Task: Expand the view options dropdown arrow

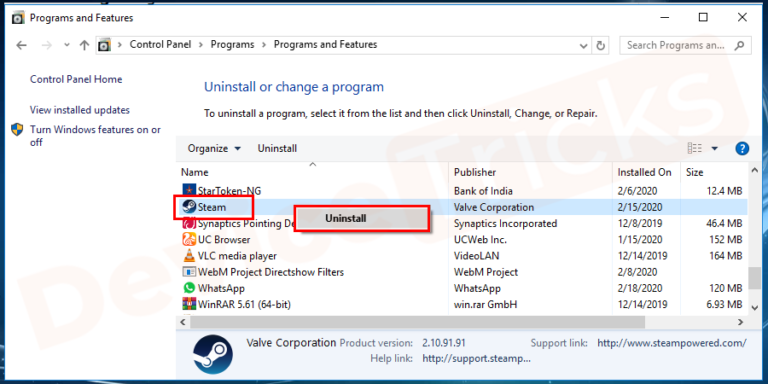Action: point(714,148)
